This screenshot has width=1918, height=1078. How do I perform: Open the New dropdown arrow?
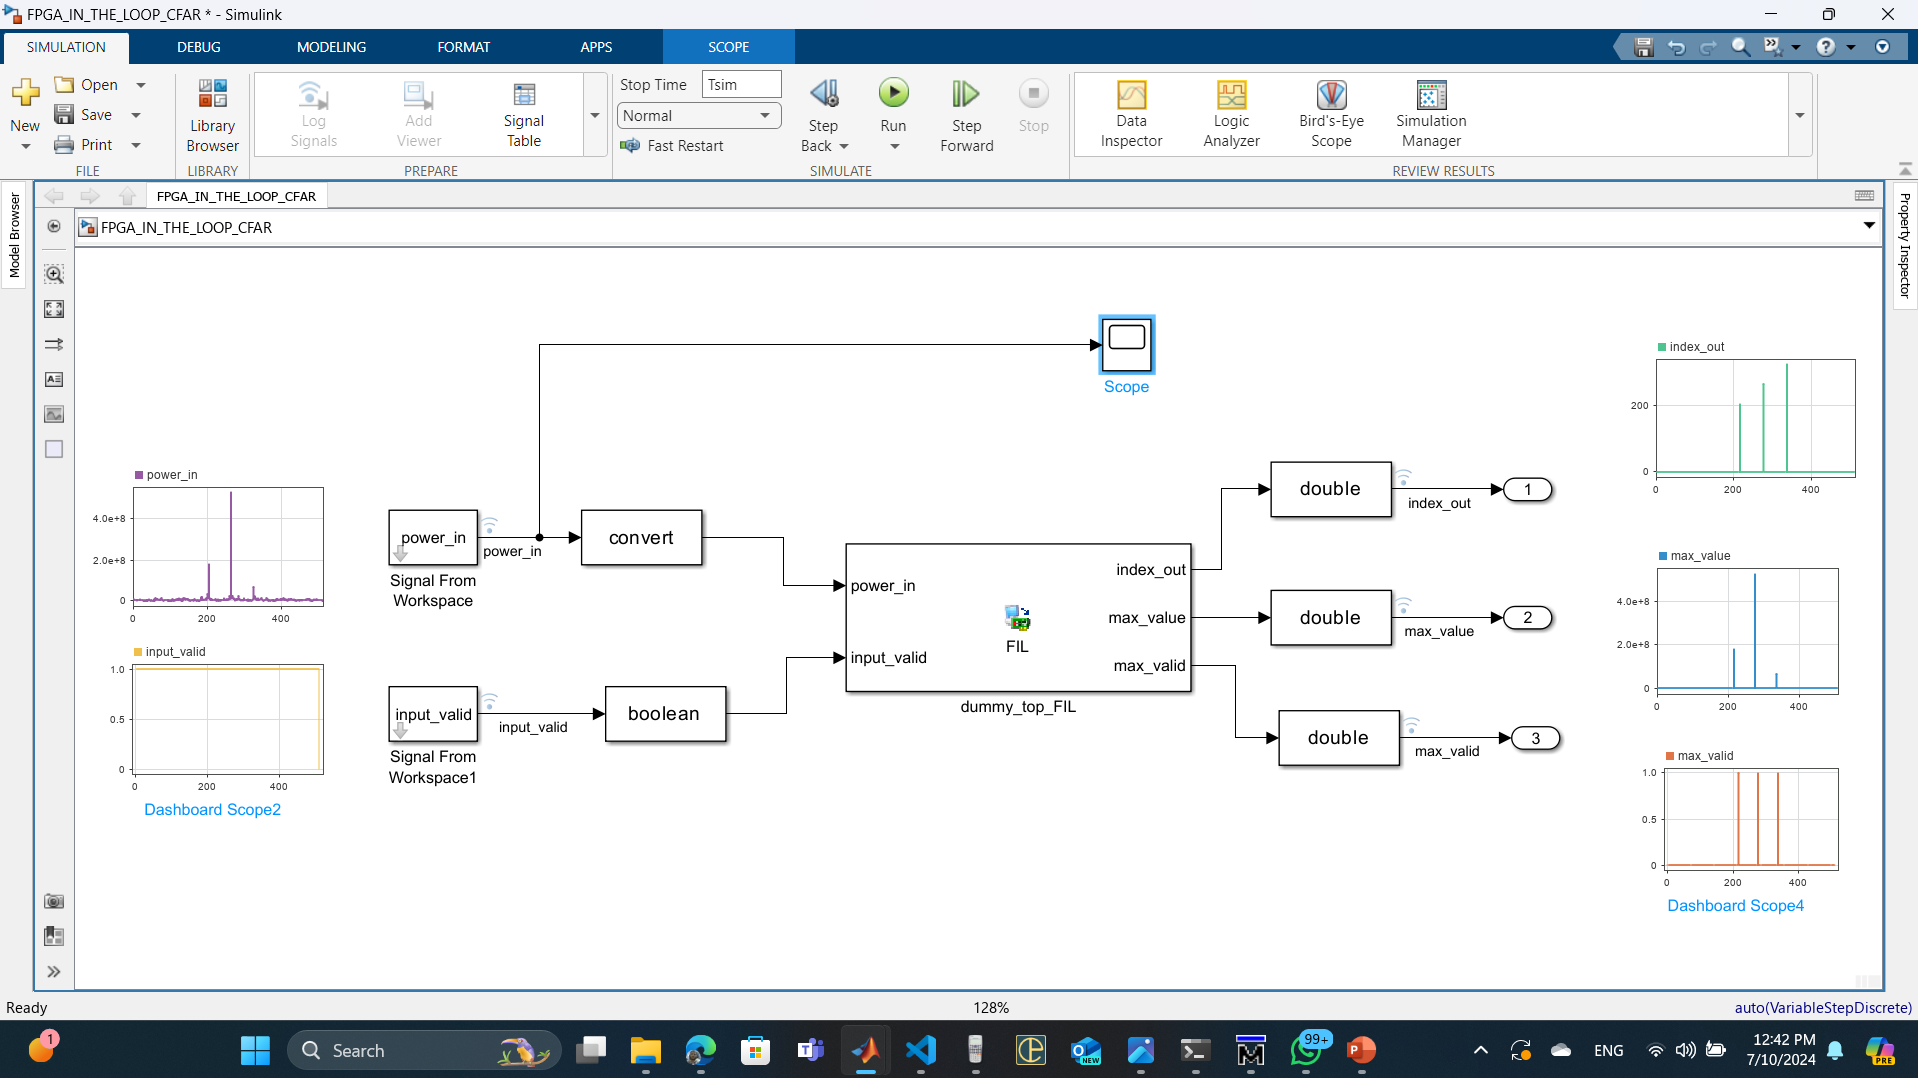click(x=25, y=147)
